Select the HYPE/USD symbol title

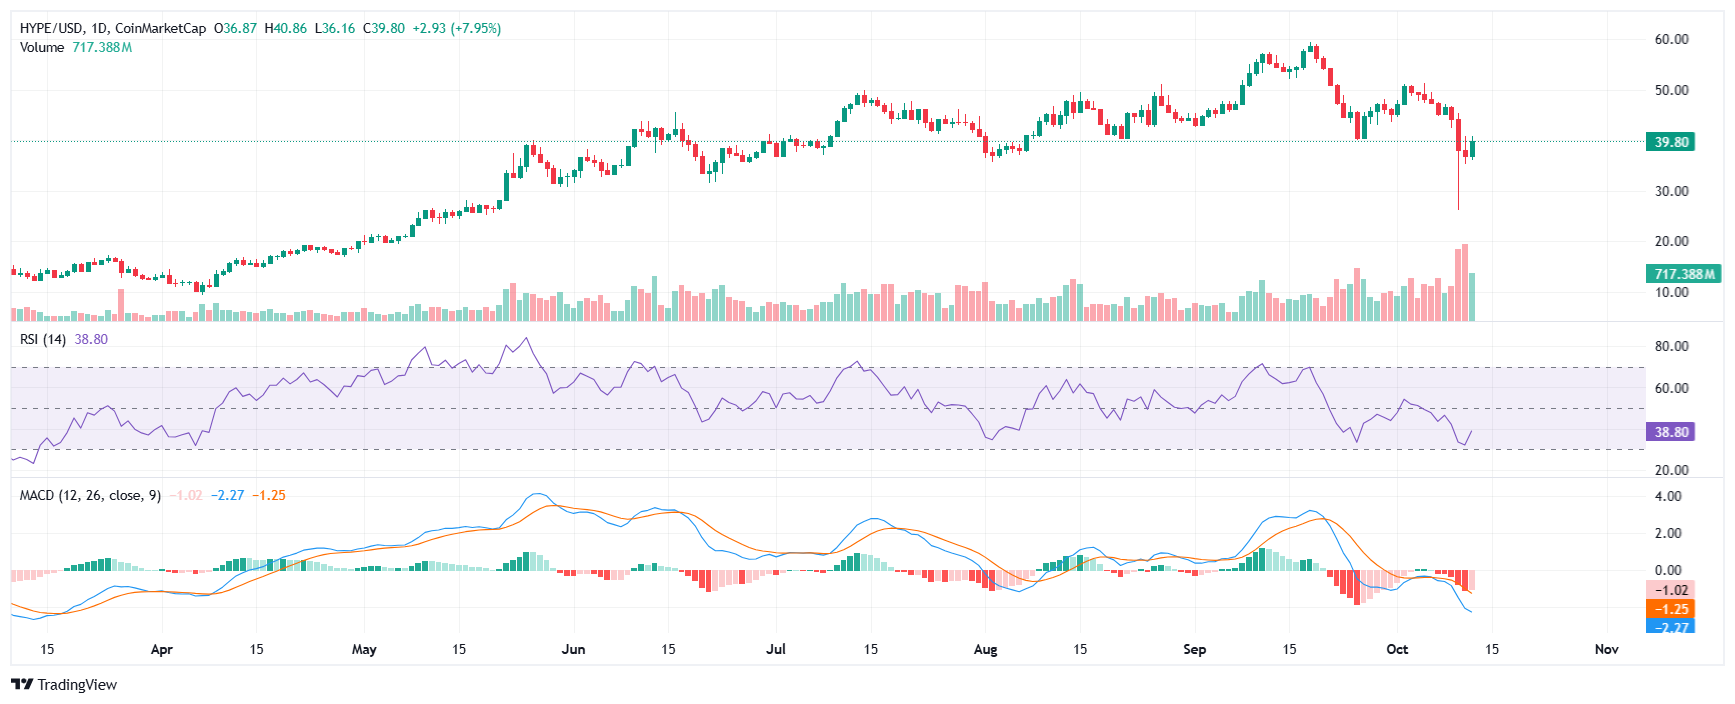click(x=51, y=28)
